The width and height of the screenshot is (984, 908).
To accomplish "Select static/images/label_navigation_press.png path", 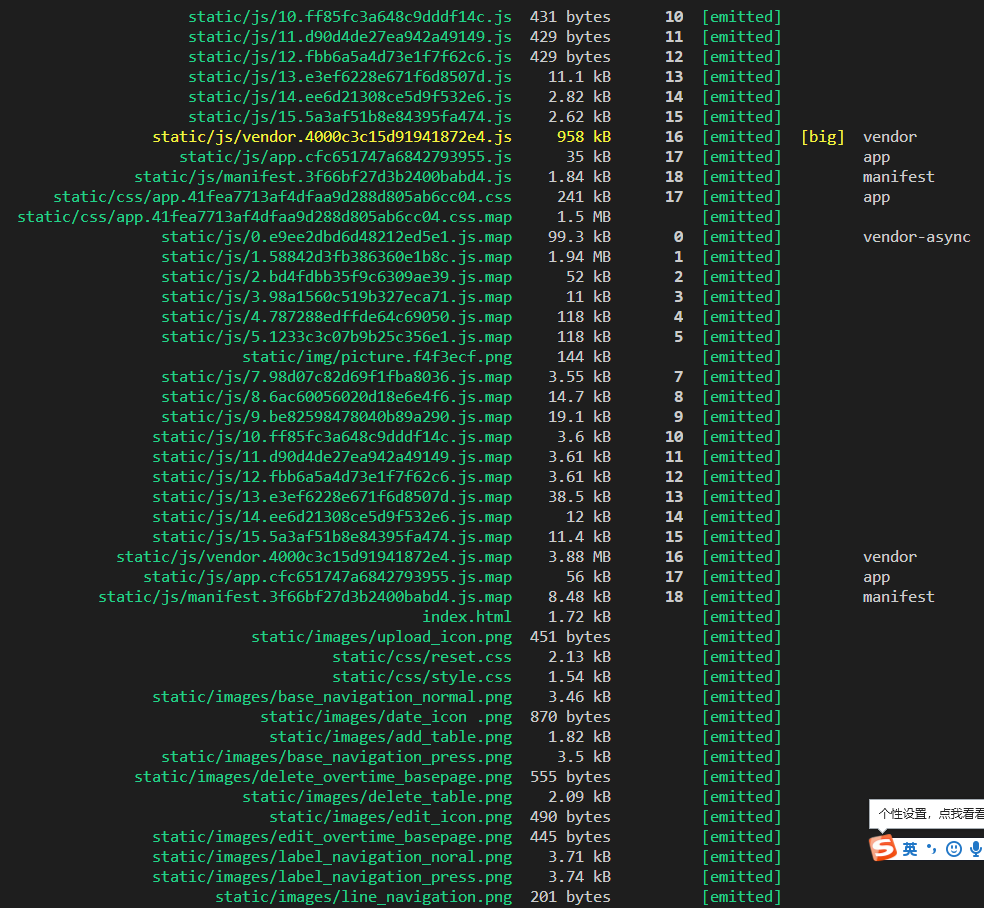I will [x=332, y=877].
